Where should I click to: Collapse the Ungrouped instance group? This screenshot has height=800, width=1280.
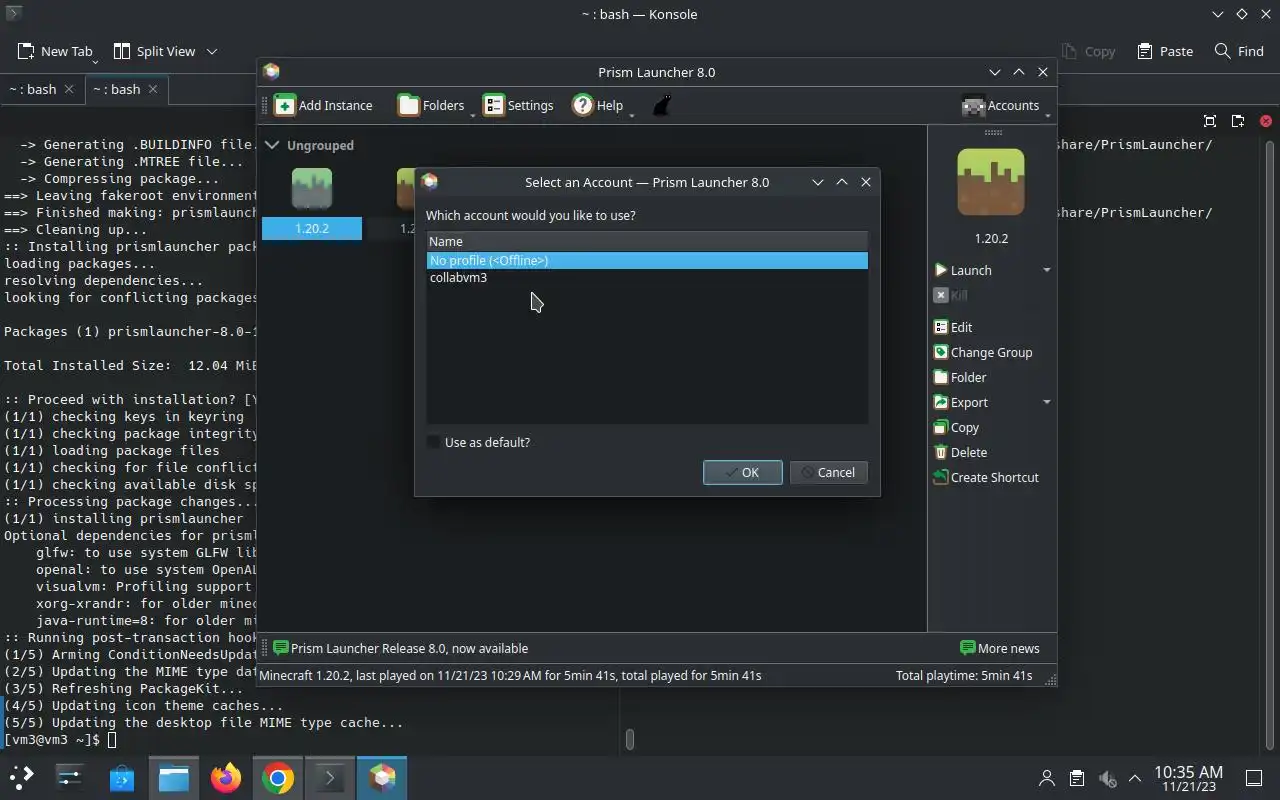coord(272,145)
